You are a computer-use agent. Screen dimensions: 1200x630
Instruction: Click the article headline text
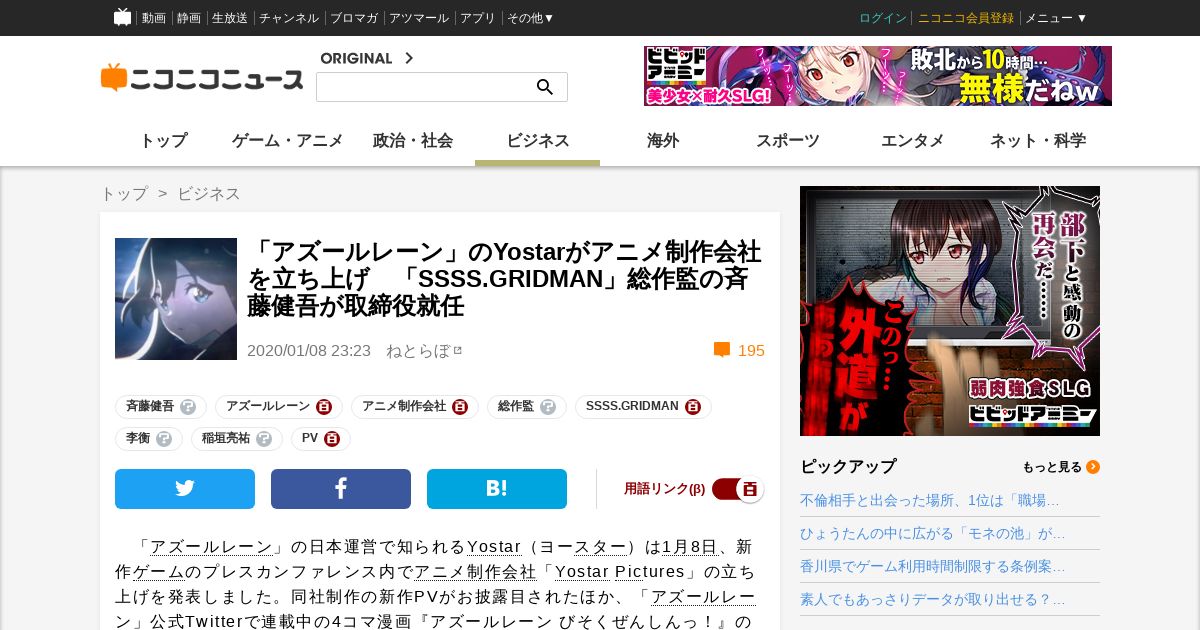(505, 278)
